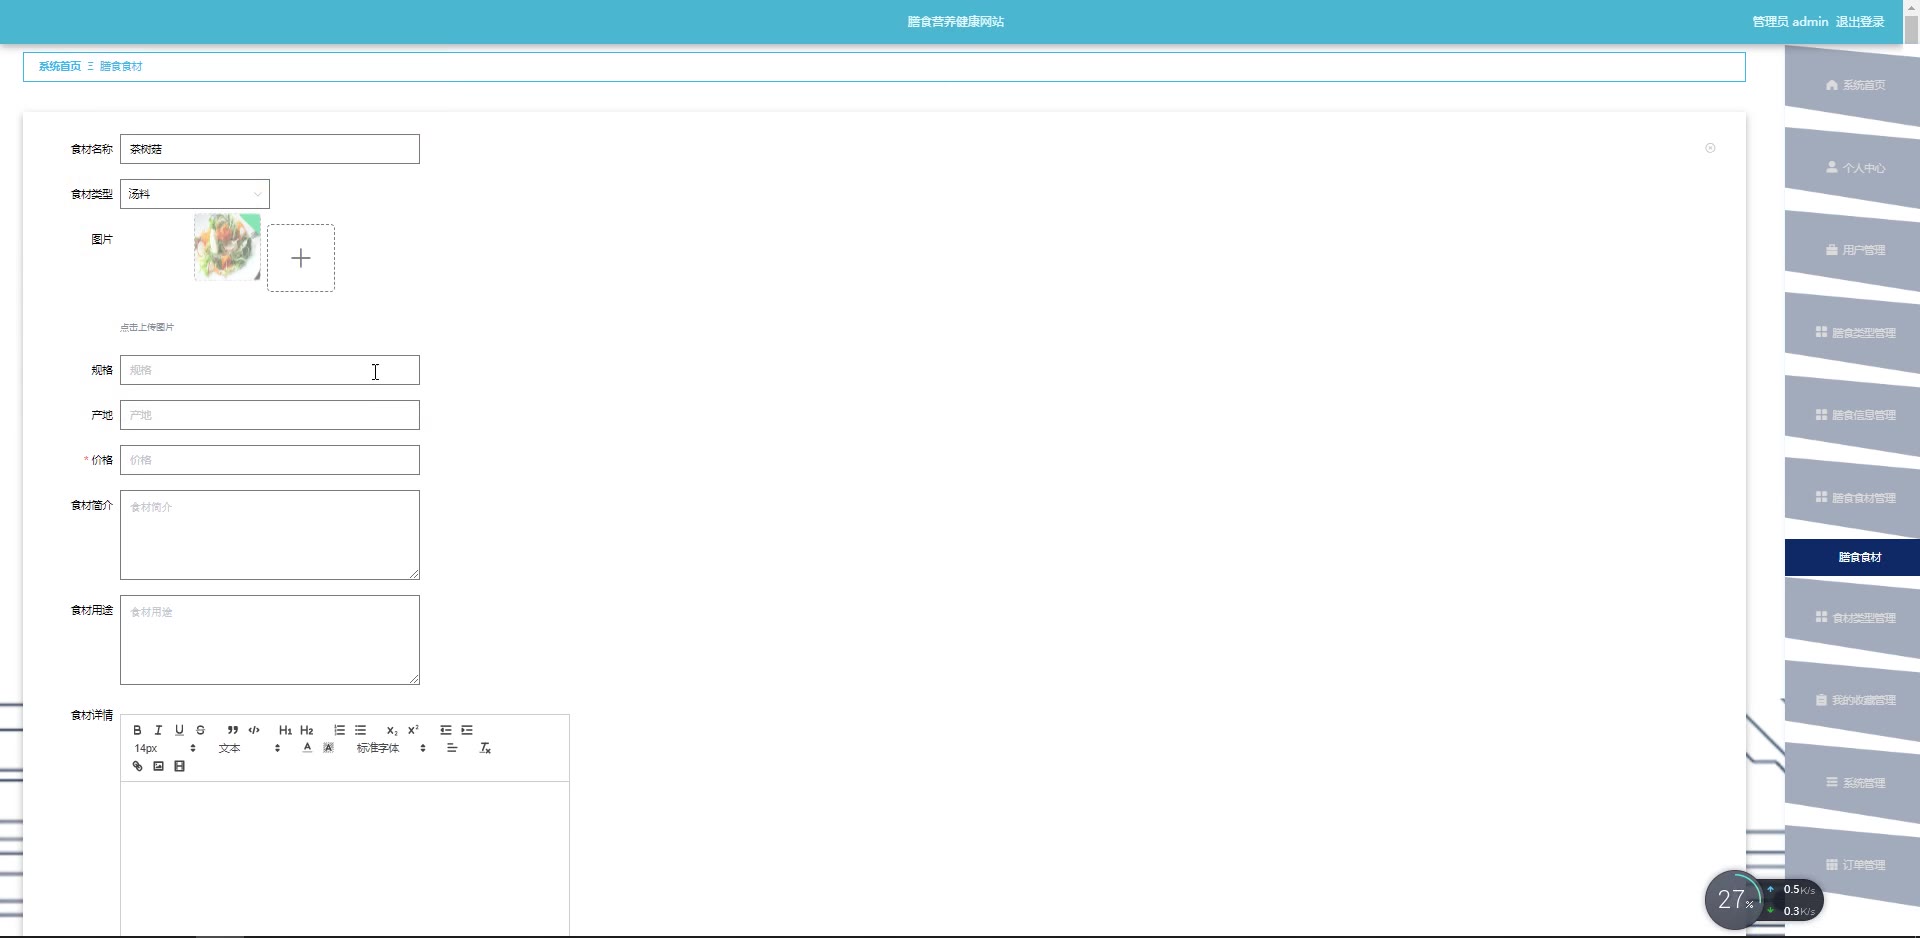Click the 价格 input field
Viewport: 1920px width, 938px height.
[x=270, y=460]
